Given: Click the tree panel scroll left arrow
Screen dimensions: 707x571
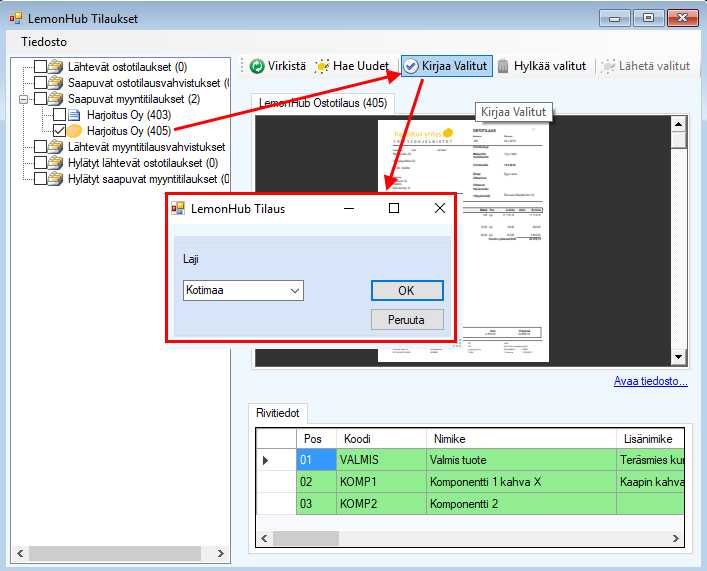Looking at the screenshot, I should tap(20, 553).
